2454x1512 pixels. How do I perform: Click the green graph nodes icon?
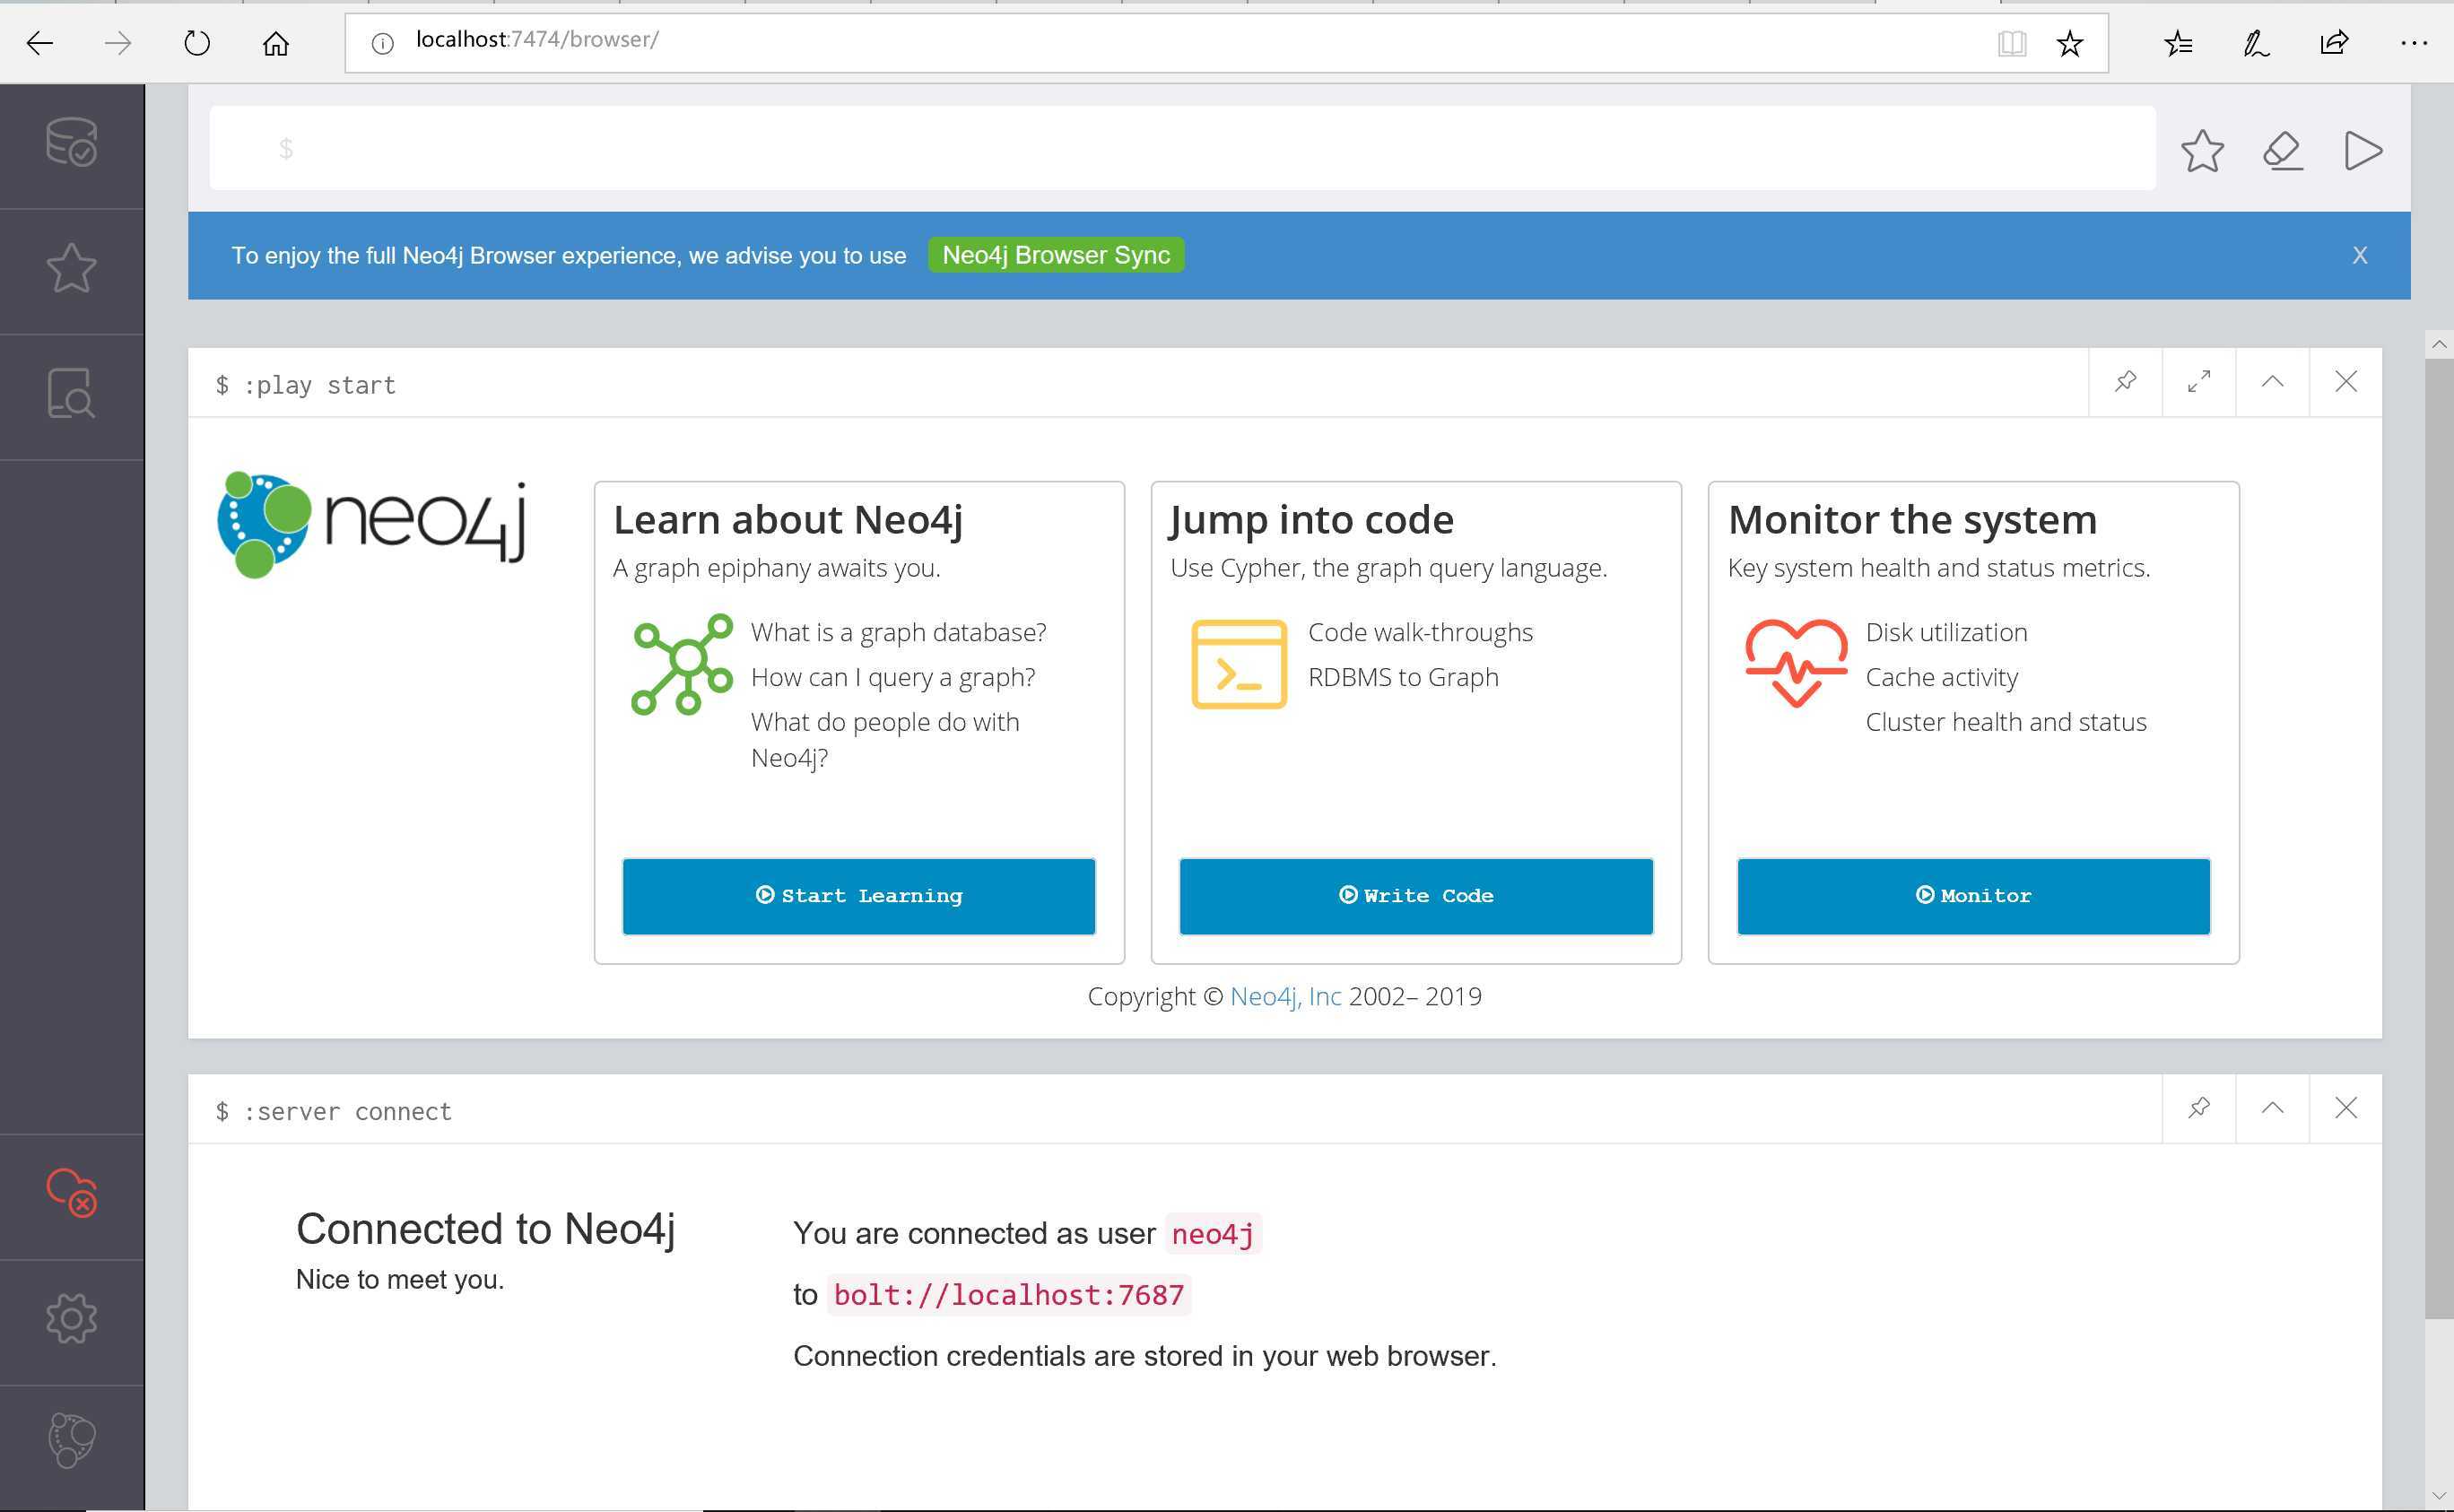682,664
